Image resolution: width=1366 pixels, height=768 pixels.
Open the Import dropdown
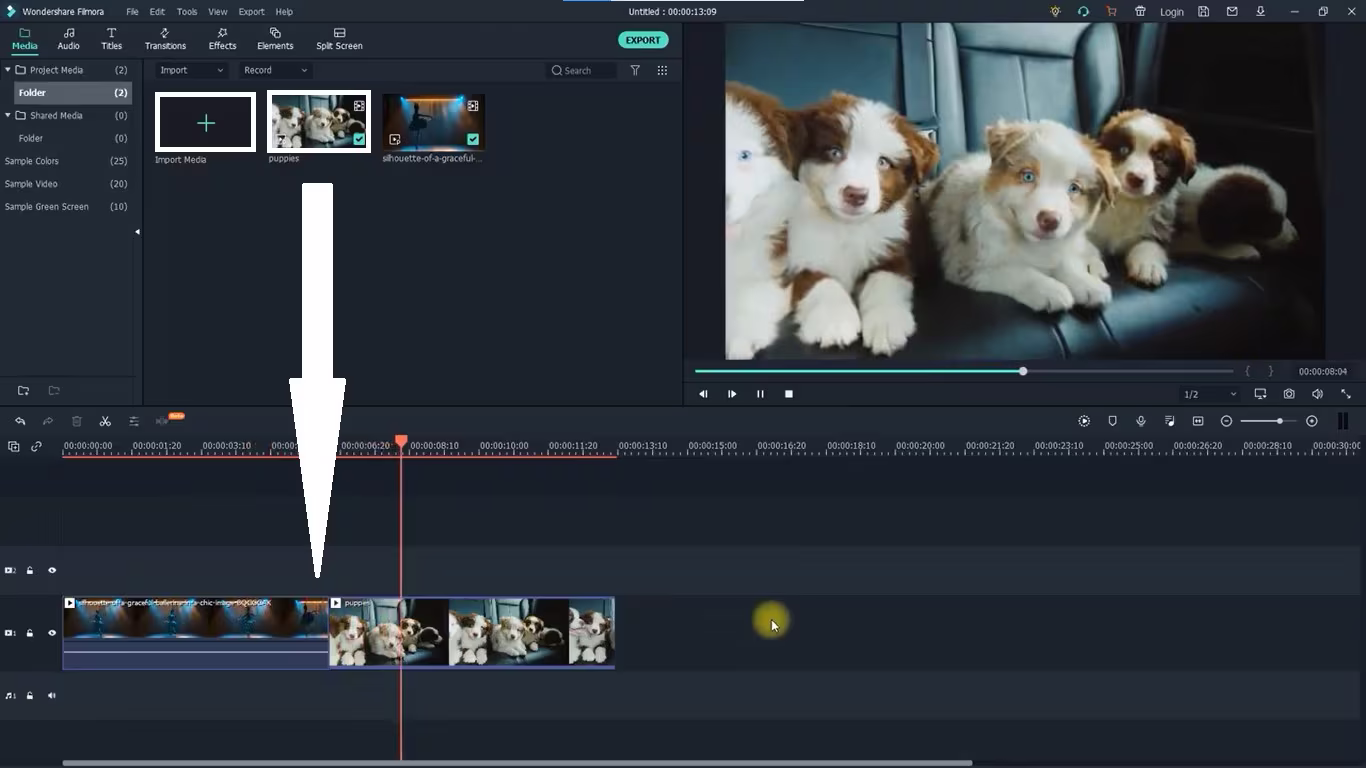tap(192, 70)
